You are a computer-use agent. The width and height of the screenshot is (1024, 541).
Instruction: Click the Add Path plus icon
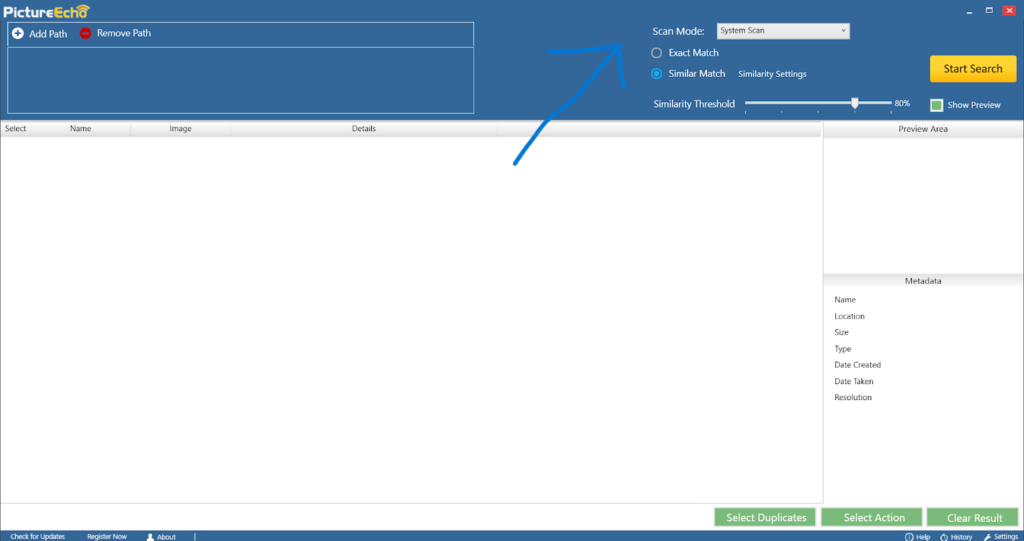click(x=17, y=33)
